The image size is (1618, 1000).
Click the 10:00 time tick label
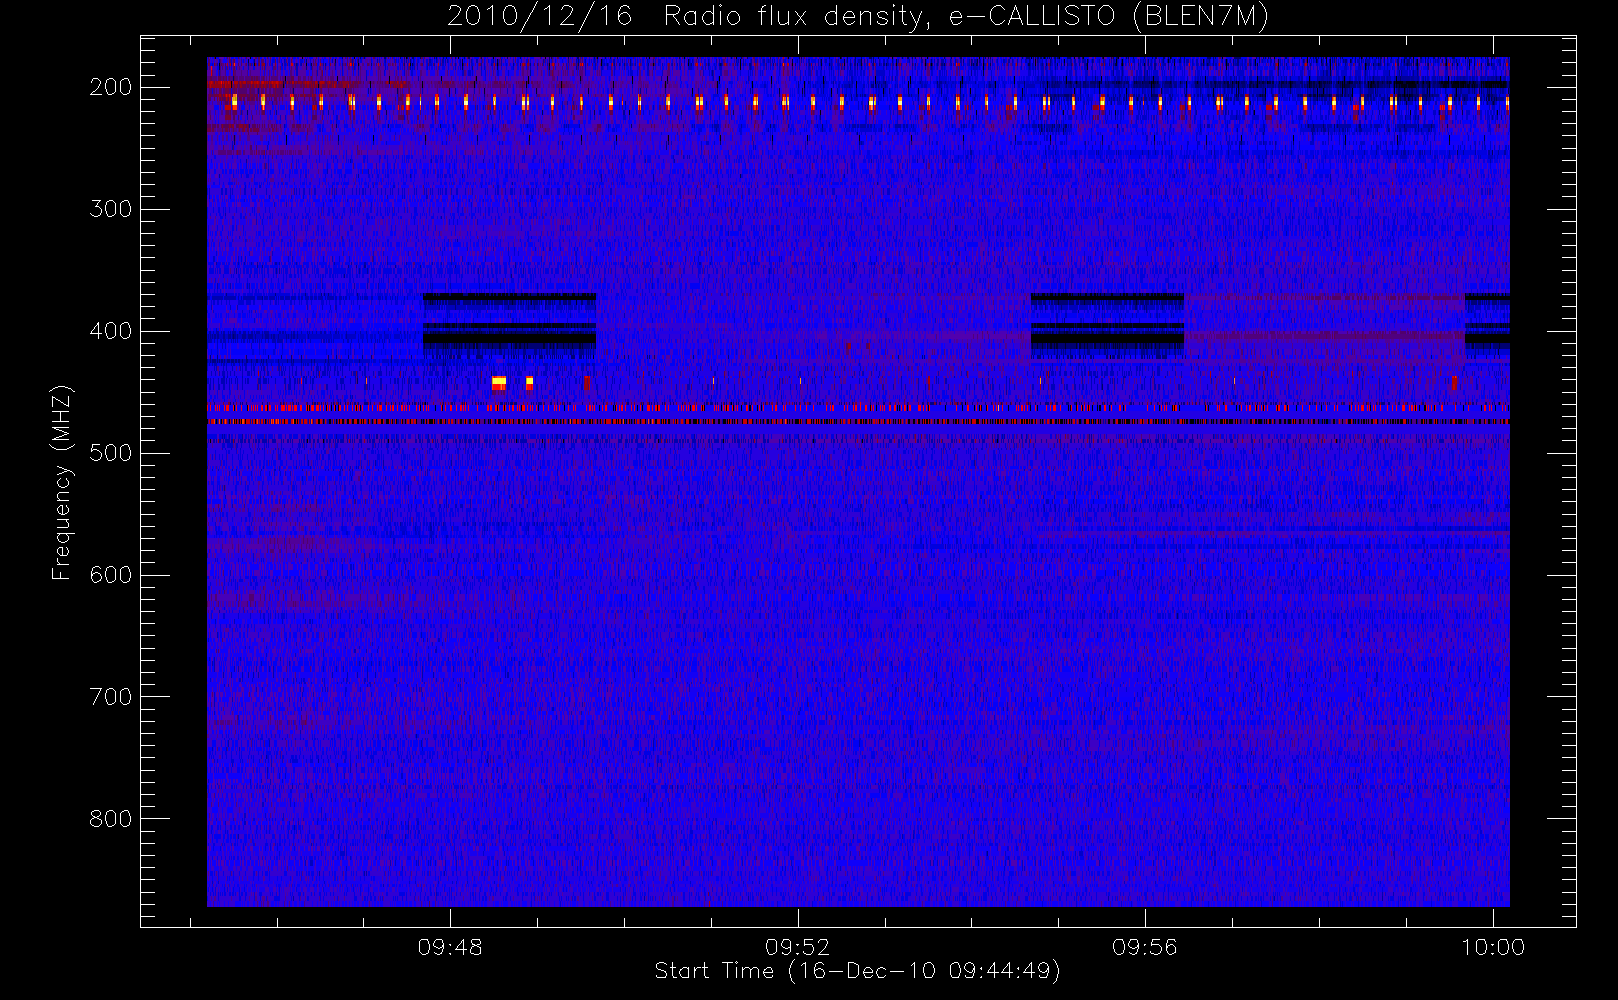[1493, 947]
